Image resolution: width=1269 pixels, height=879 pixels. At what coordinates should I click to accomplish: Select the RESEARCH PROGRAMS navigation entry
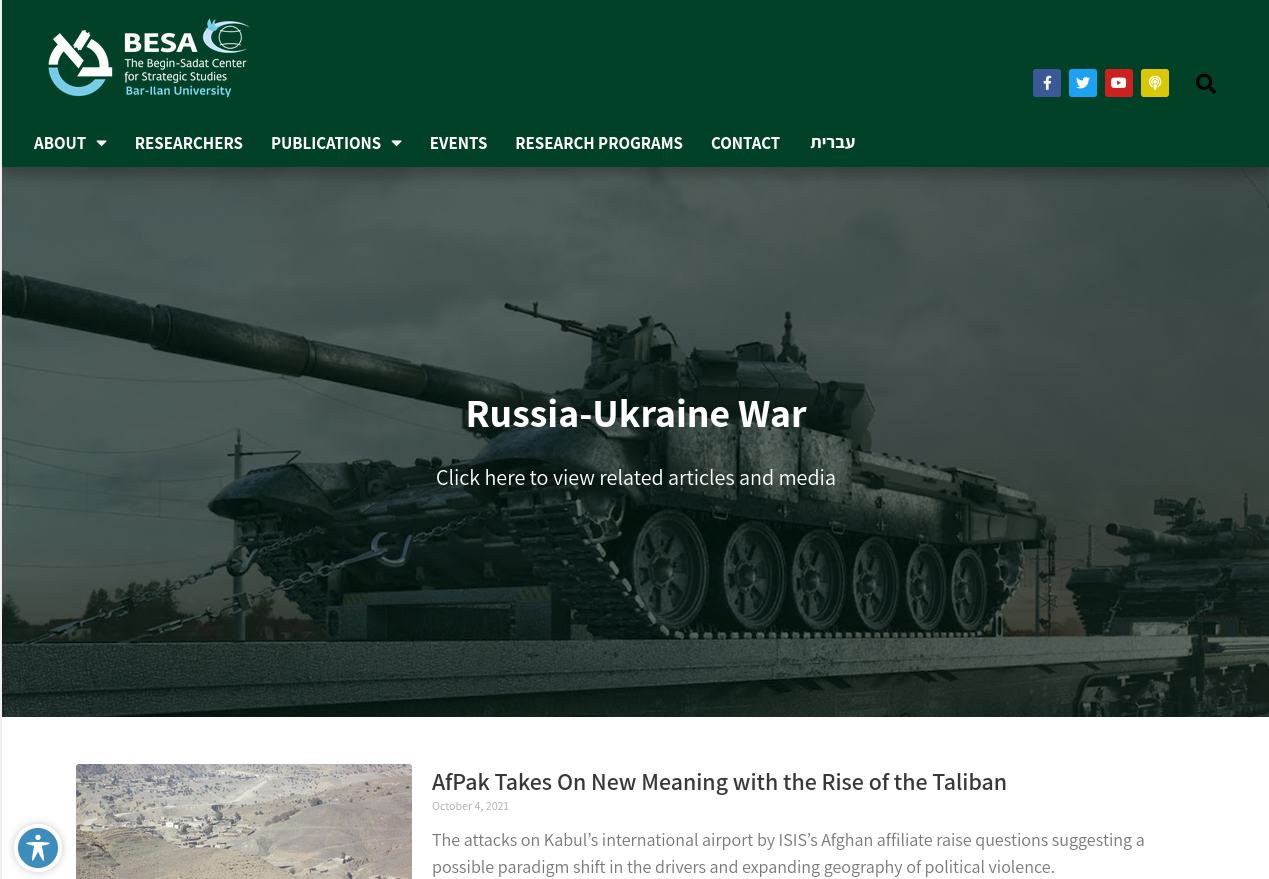point(598,142)
